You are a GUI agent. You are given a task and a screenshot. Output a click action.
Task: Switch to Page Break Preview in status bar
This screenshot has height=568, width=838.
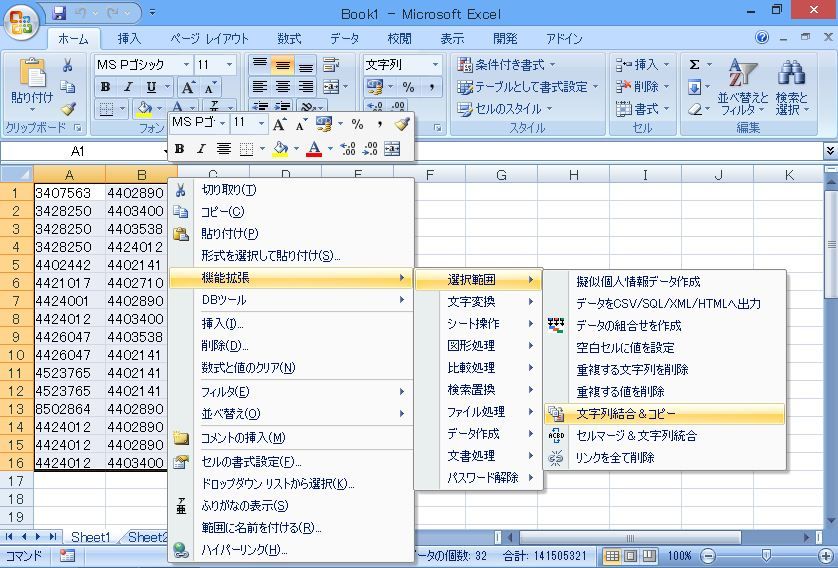point(649,556)
